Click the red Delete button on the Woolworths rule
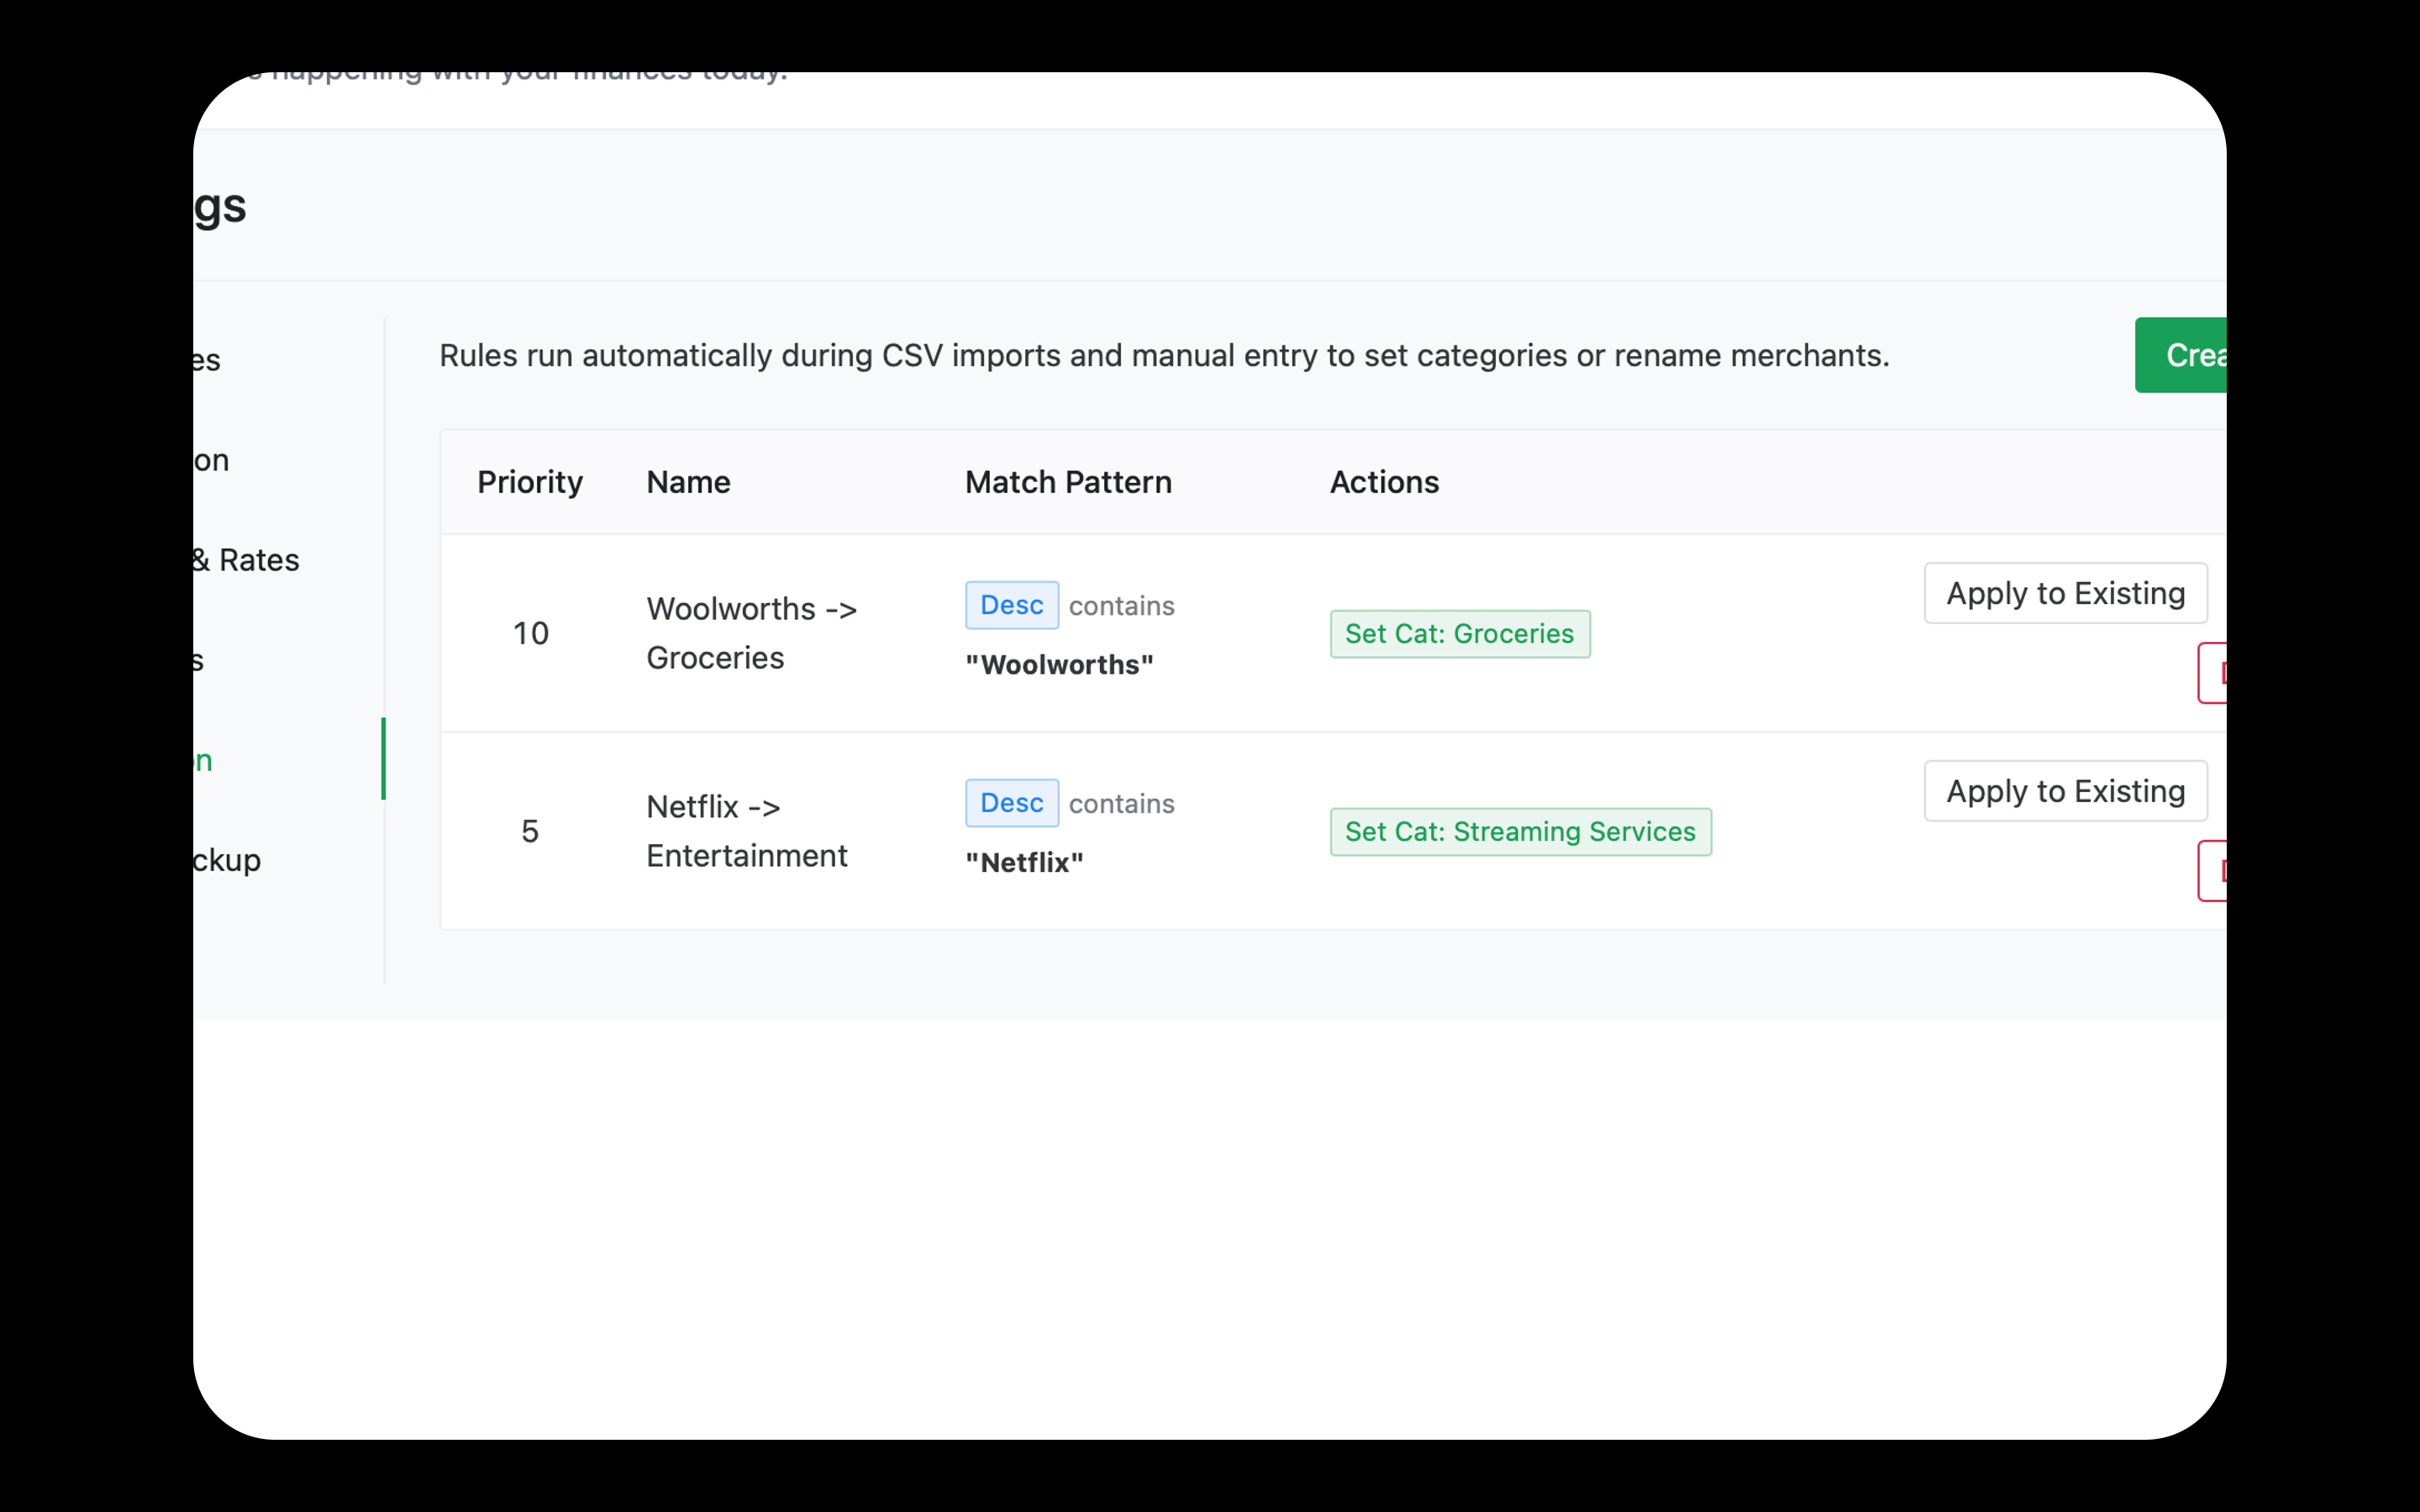The height and width of the screenshot is (1512, 2420). 2214,672
